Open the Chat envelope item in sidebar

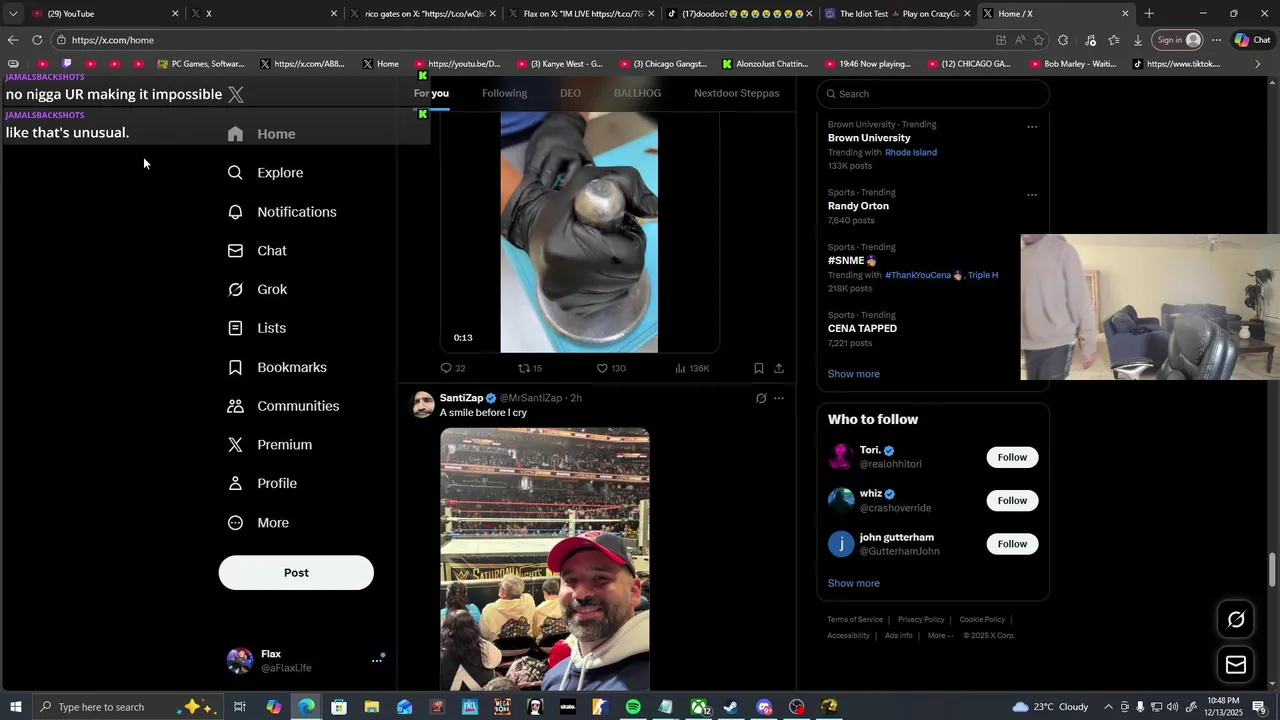[257, 251]
